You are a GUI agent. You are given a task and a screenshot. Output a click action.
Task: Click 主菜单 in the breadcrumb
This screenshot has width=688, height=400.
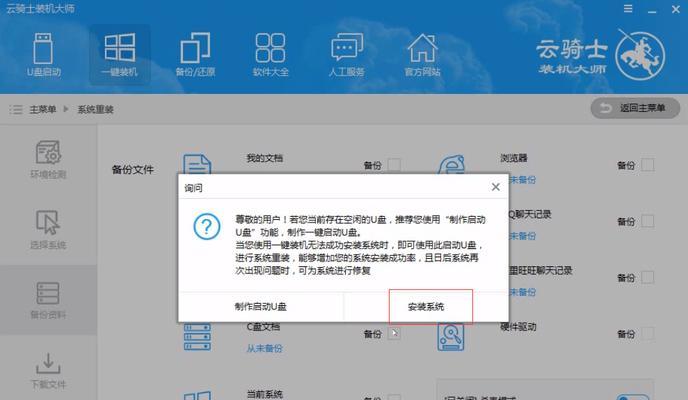[43, 109]
